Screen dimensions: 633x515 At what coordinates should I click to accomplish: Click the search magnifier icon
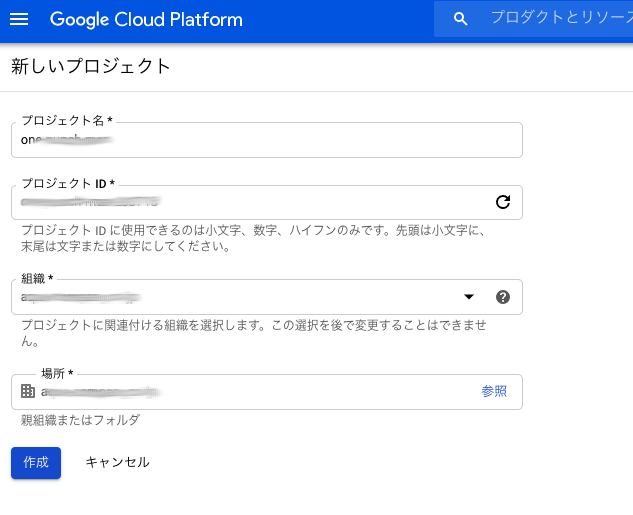(x=460, y=19)
